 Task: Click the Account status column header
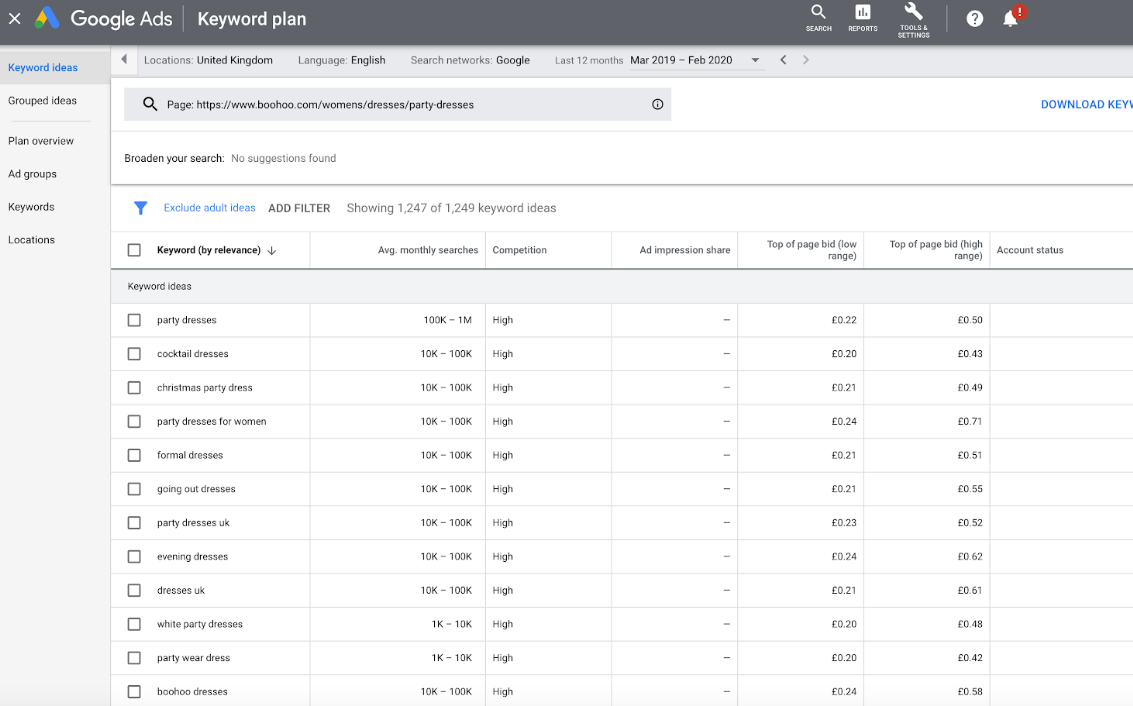tap(1030, 250)
